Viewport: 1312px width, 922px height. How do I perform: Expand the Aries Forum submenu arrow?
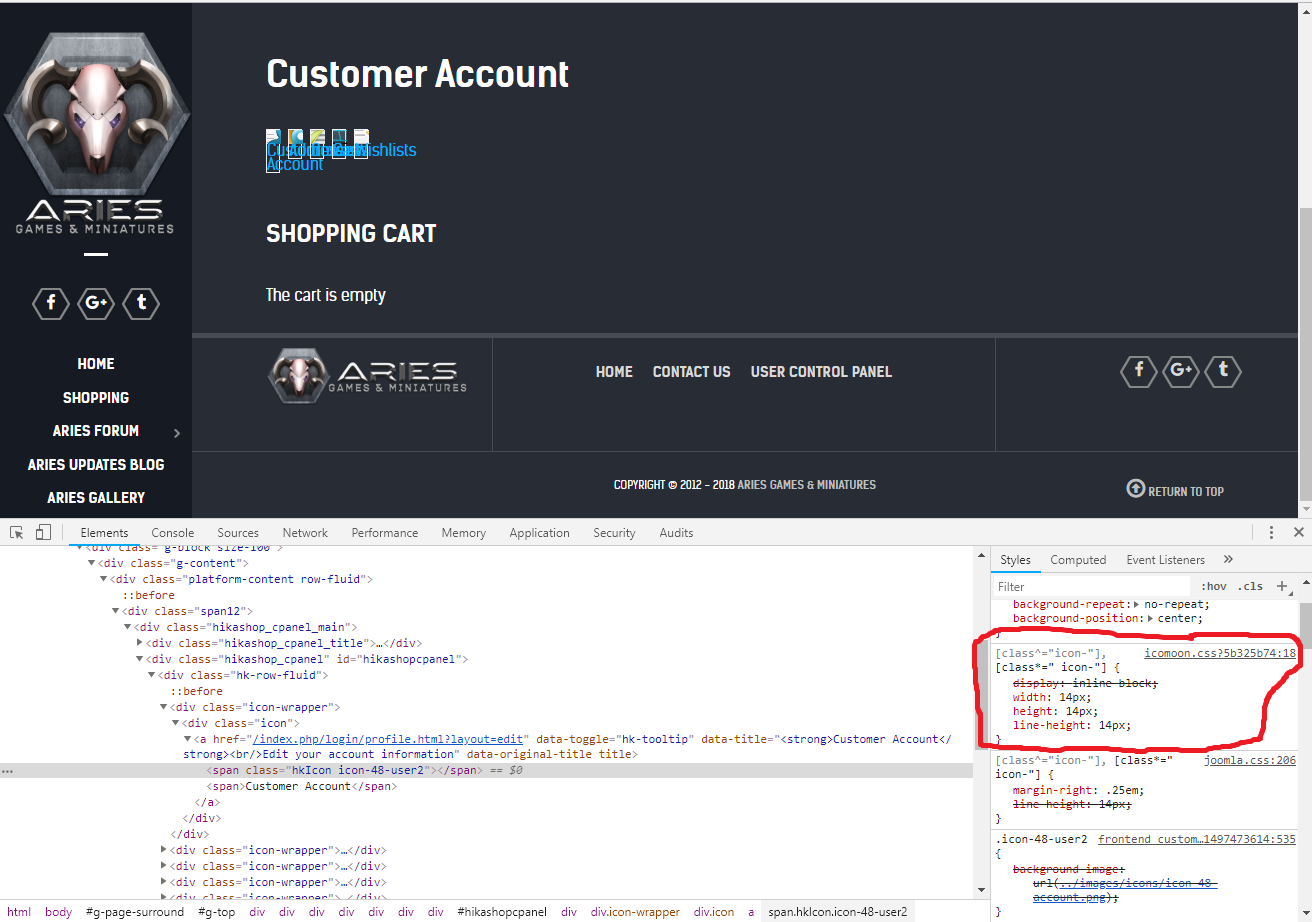(x=177, y=433)
